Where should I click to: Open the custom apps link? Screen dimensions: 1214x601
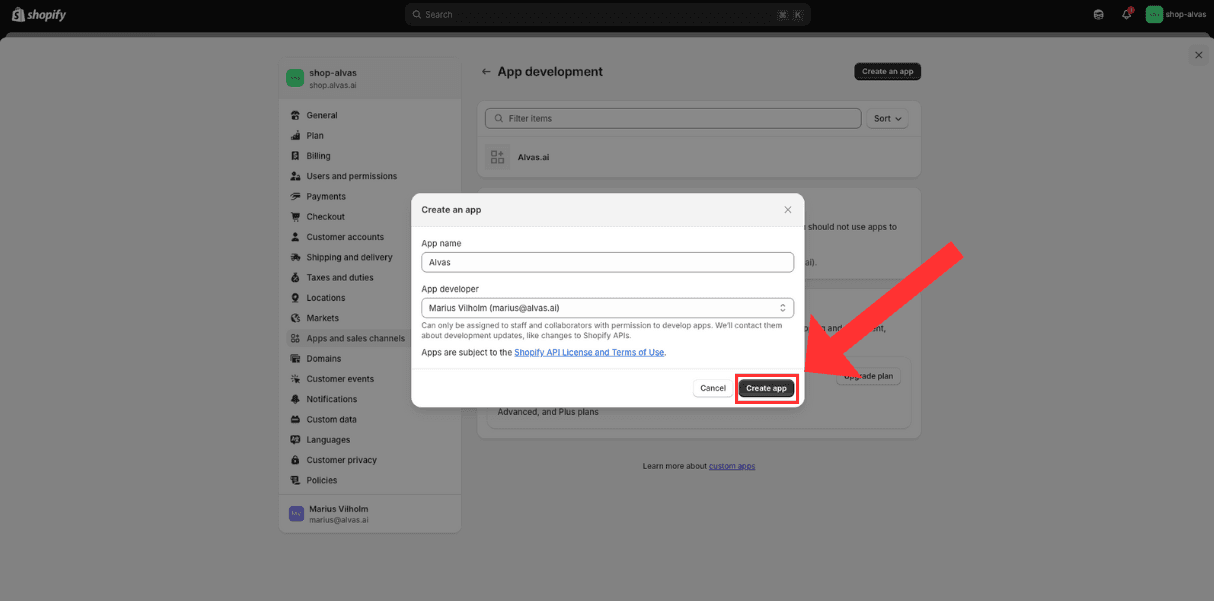point(732,466)
